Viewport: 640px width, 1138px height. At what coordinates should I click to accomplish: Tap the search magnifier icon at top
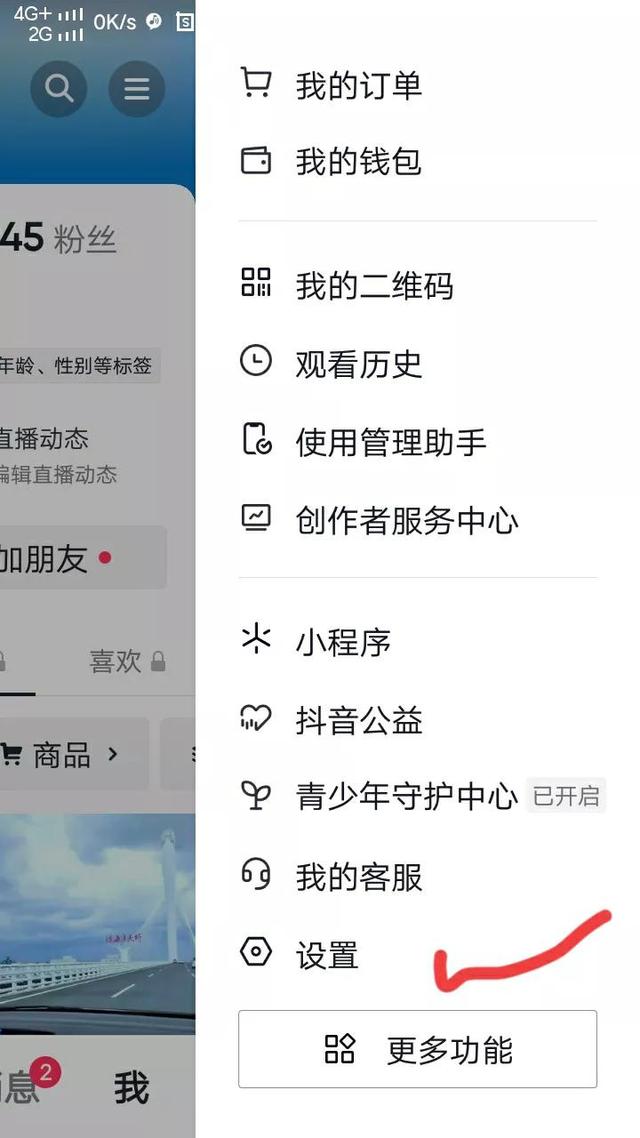(59, 89)
